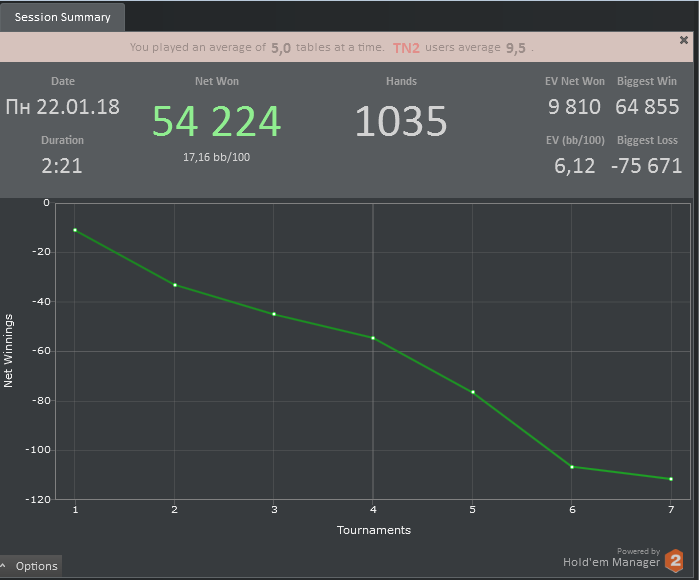
Task: Switch to the Session Summary tab
Action: [x=62, y=17]
